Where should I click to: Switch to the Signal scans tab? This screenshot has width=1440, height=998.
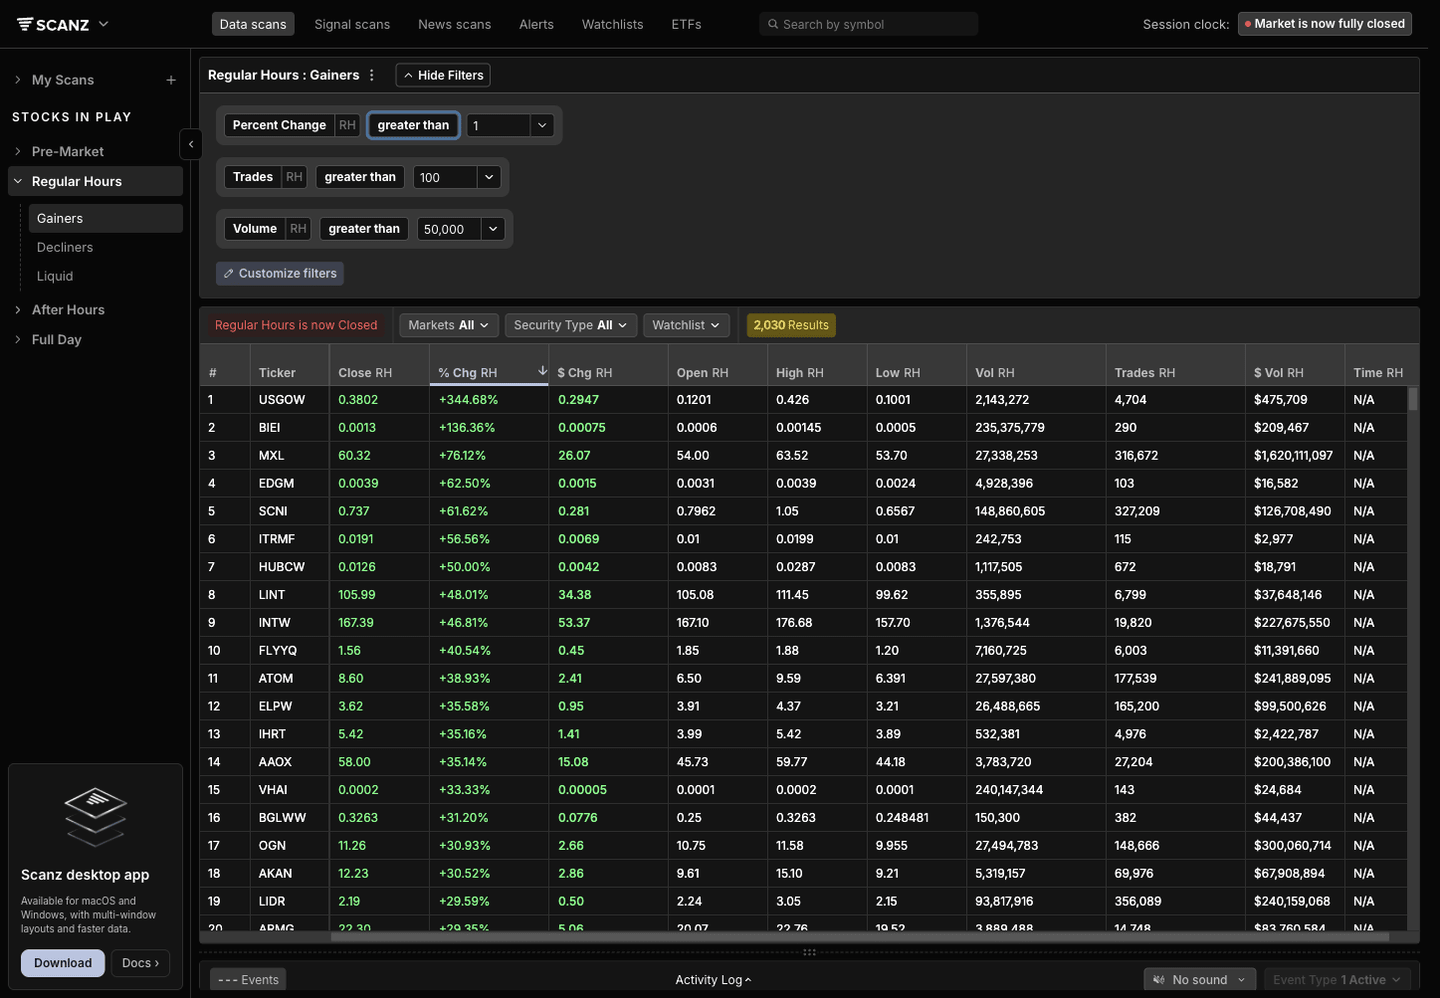click(352, 24)
